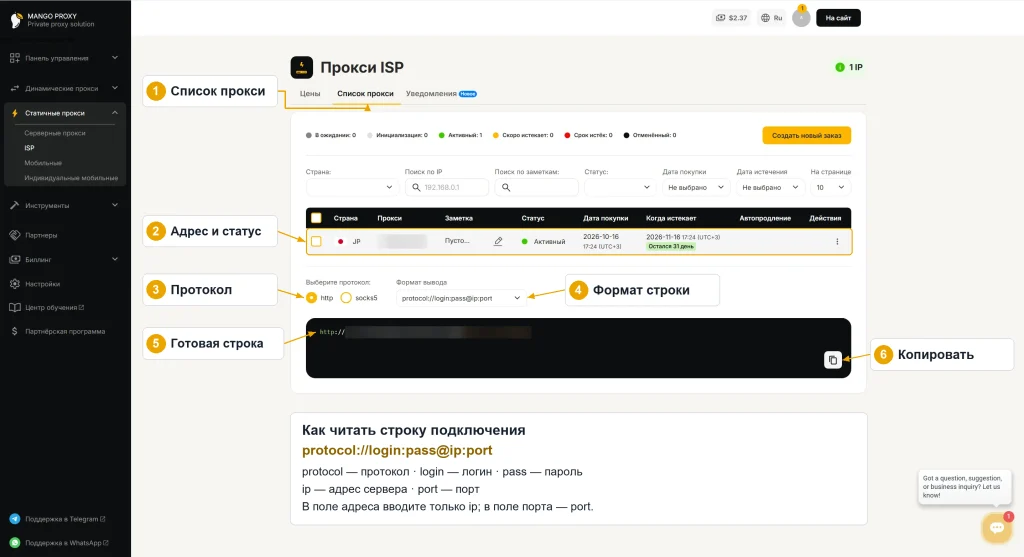Select the socks5 protocol radio button
1024x557 pixels.
pyautogui.click(x=346, y=298)
